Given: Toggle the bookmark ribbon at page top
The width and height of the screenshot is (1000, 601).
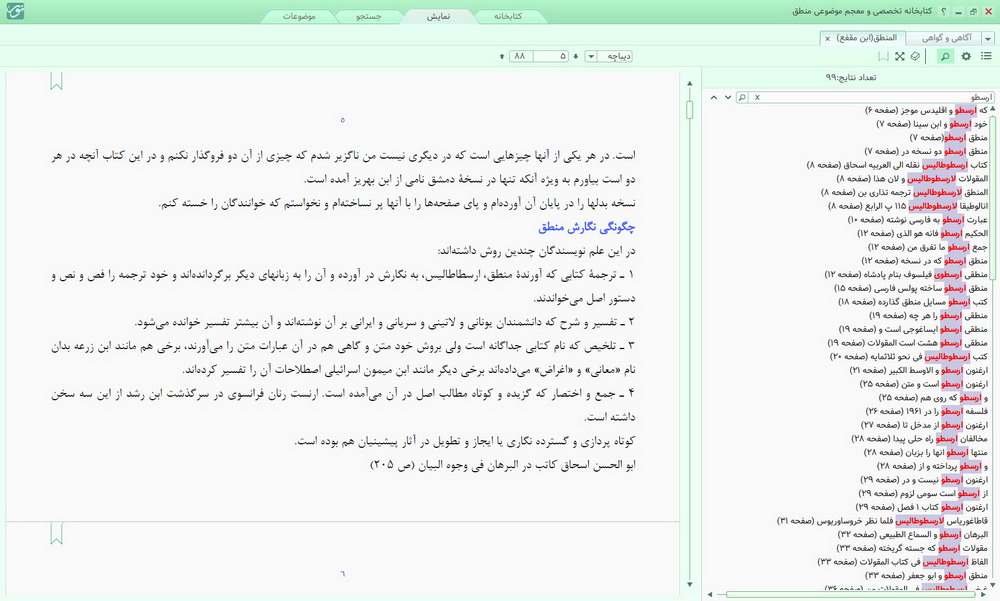Looking at the screenshot, I should [x=56, y=81].
